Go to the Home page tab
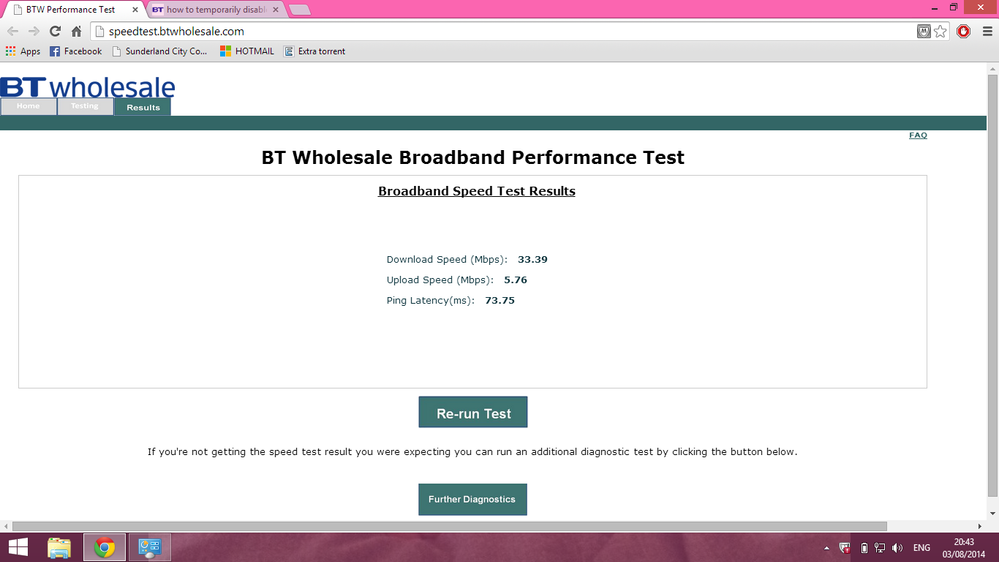Viewport: 999px width, 562px height. coord(28,106)
